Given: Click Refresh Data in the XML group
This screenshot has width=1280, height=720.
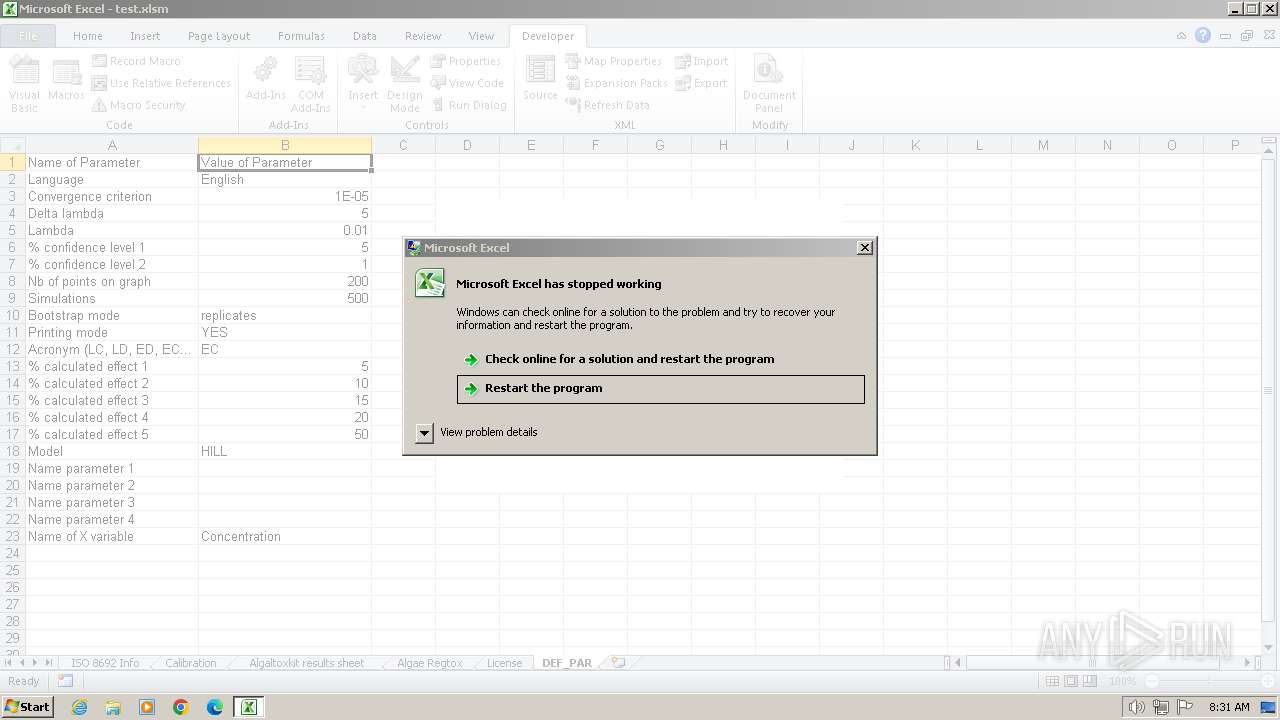Looking at the screenshot, I should pos(607,105).
